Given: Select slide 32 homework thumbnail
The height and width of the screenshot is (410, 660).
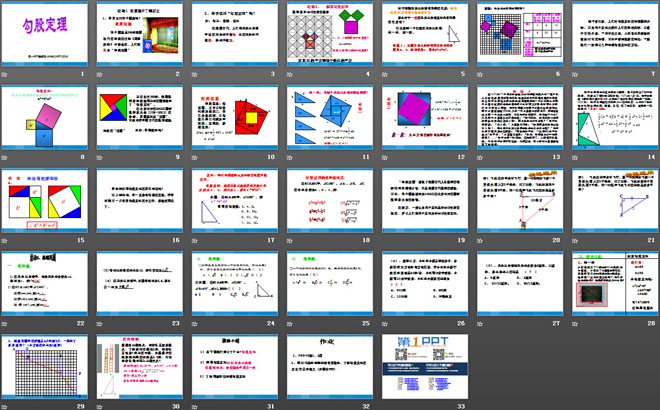Looking at the screenshot, I should click(330, 367).
